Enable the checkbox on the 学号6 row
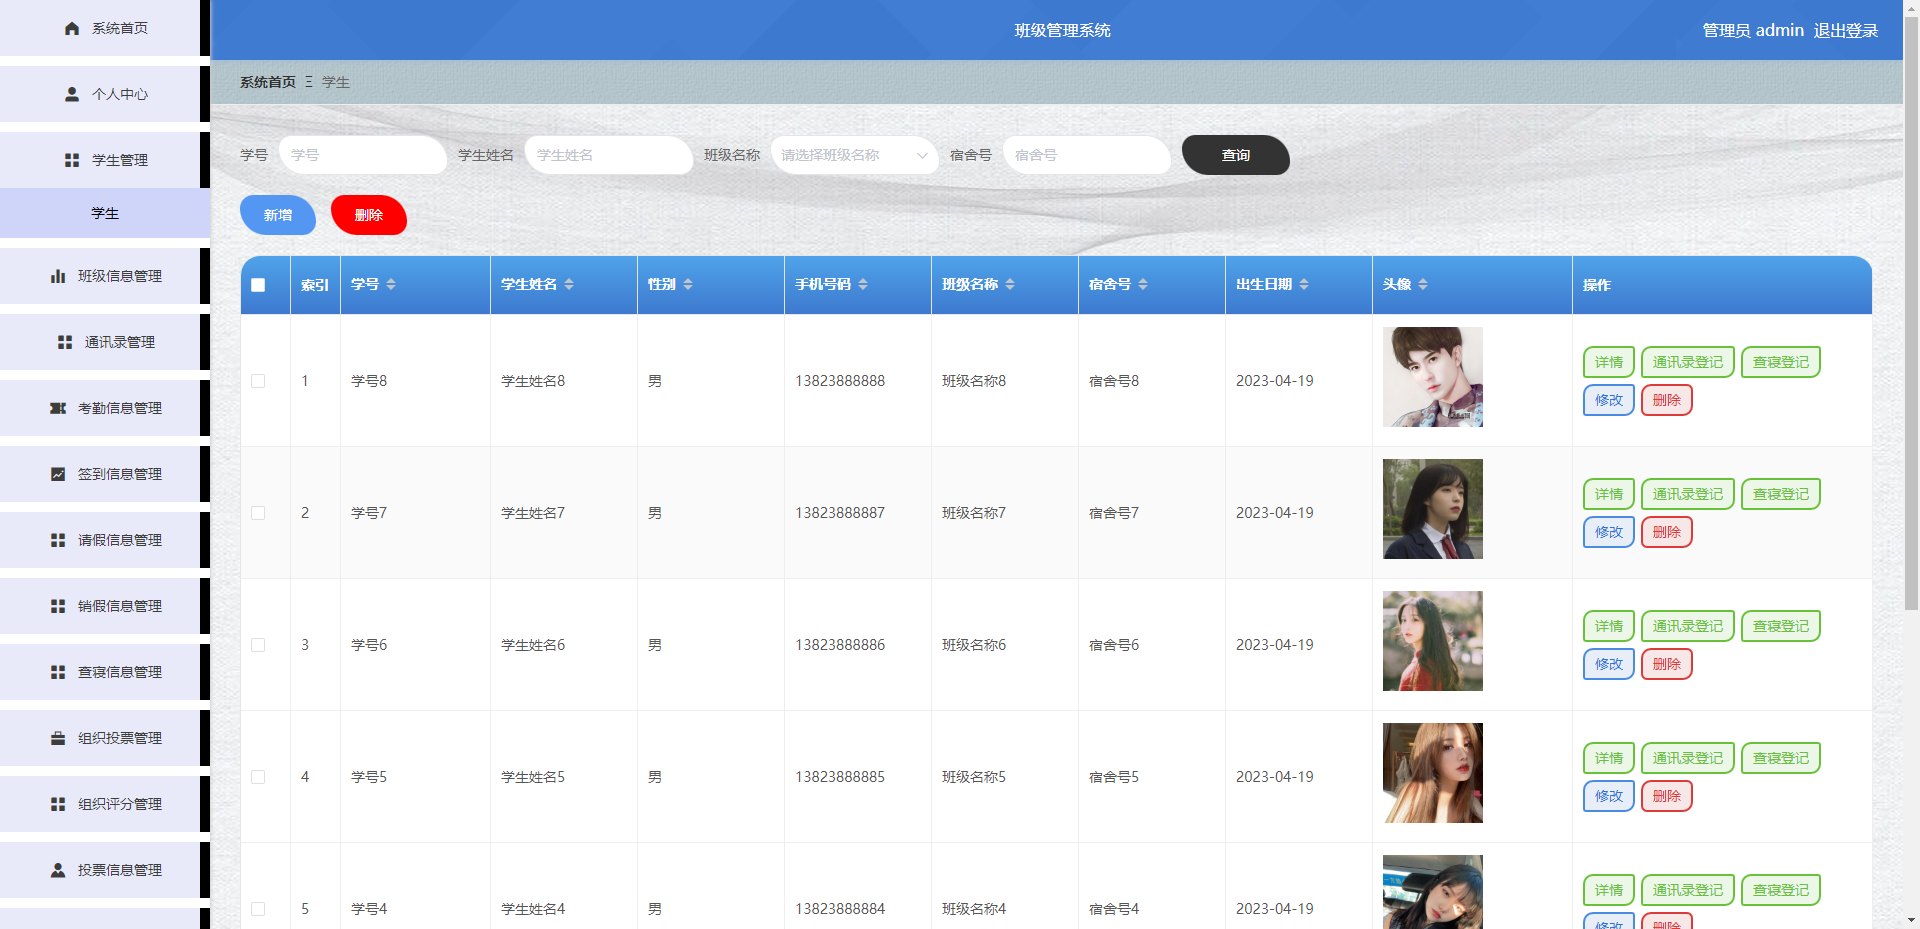The width and height of the screenshot is (1920, 929). coord(260,645)
